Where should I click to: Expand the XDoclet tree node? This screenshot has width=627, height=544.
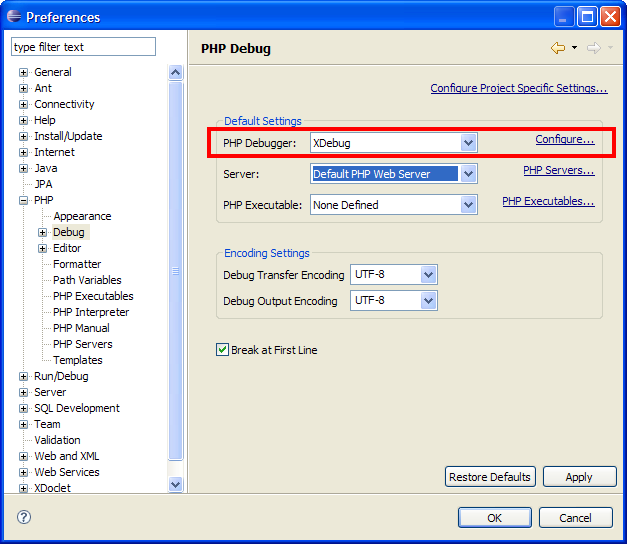click(24, 488)
